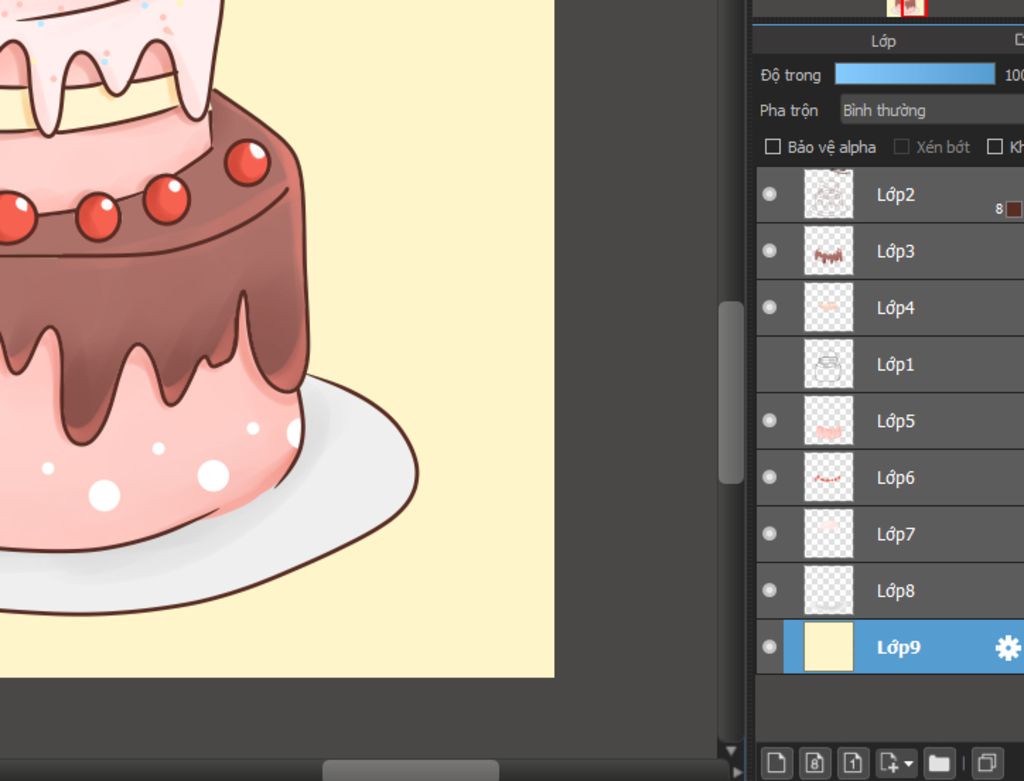Click the Lớp3 layer name
Viewport: 1024px width, 781px height.
[896, 251]
